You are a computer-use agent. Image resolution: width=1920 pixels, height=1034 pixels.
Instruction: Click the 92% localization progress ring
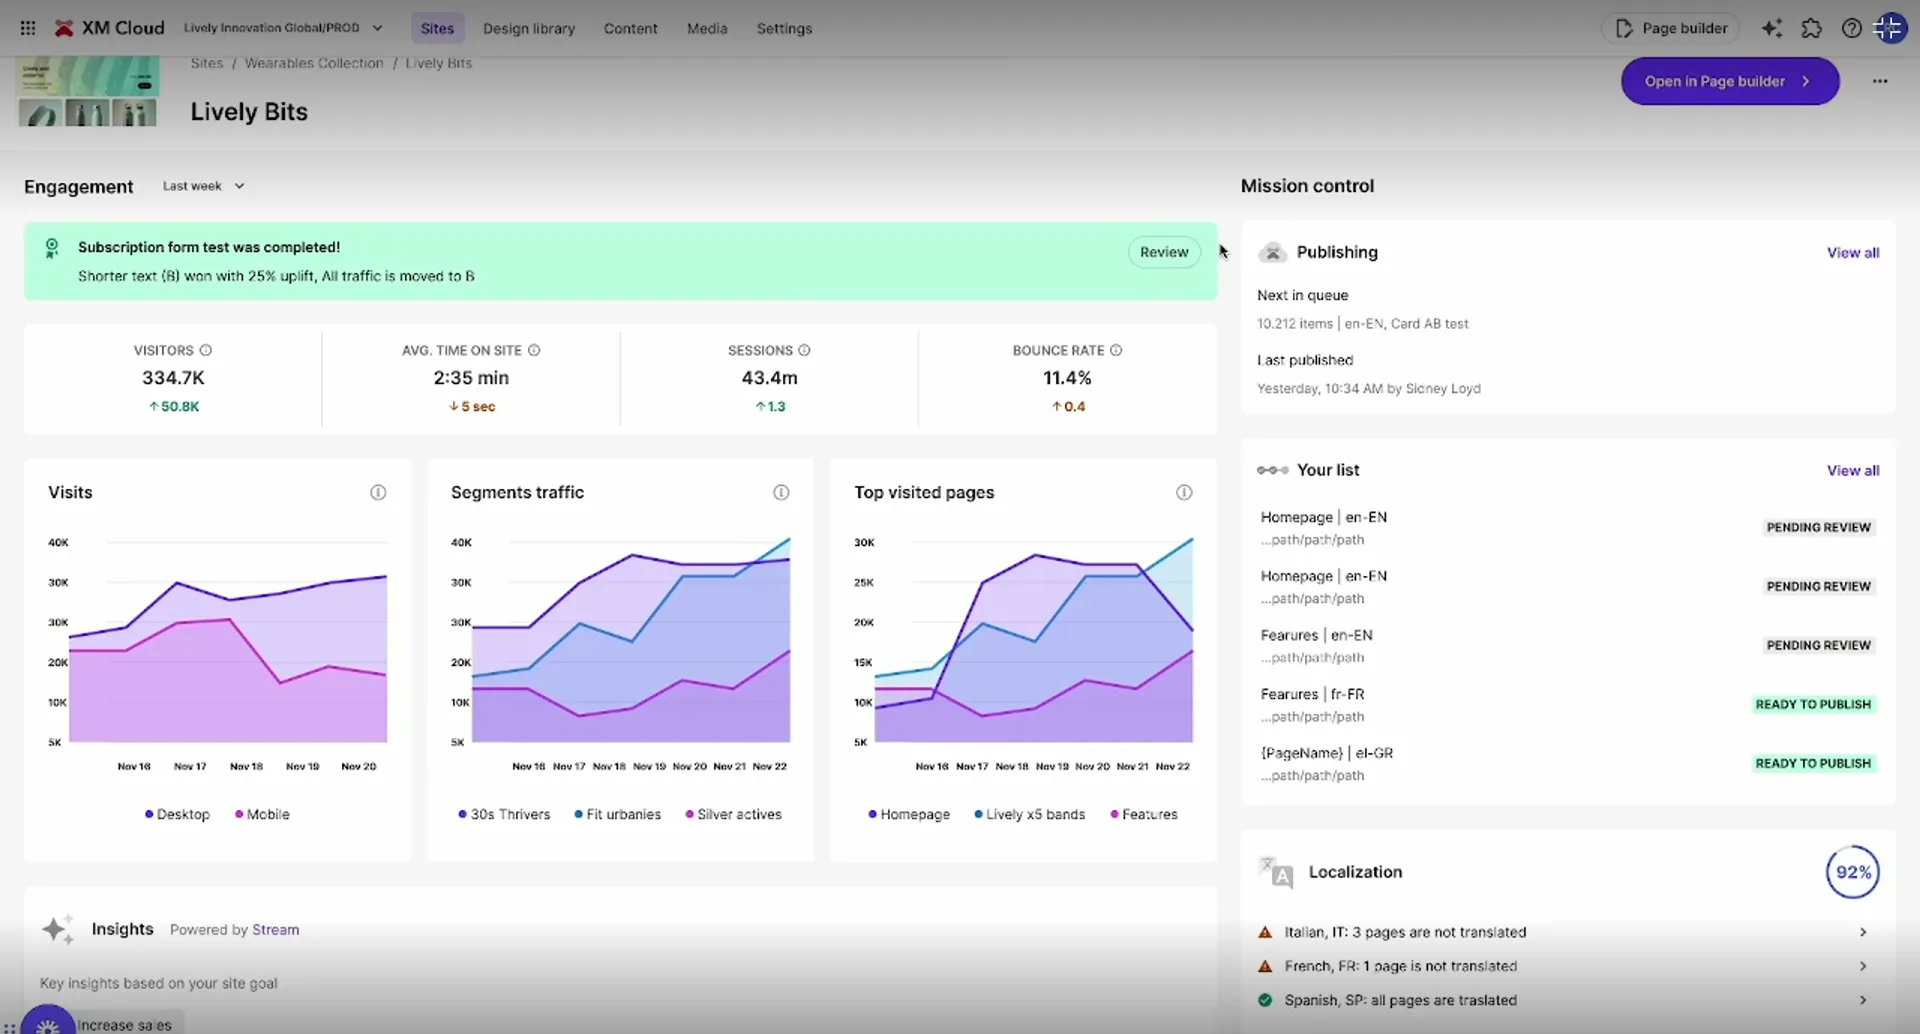click(x=1852, y=871)
